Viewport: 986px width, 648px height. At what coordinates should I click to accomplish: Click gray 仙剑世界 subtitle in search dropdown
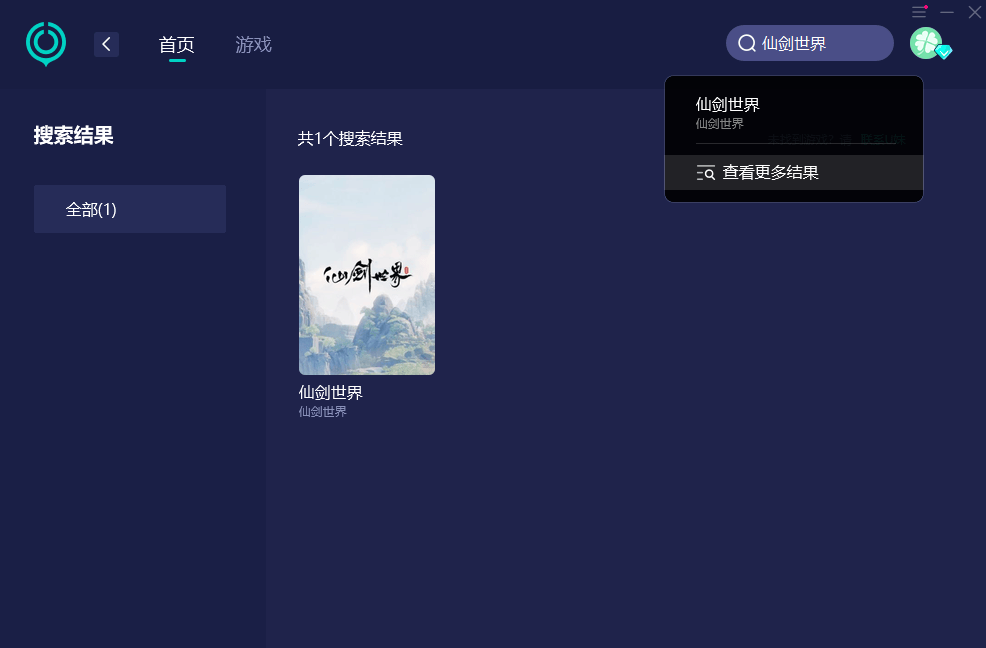719,123
